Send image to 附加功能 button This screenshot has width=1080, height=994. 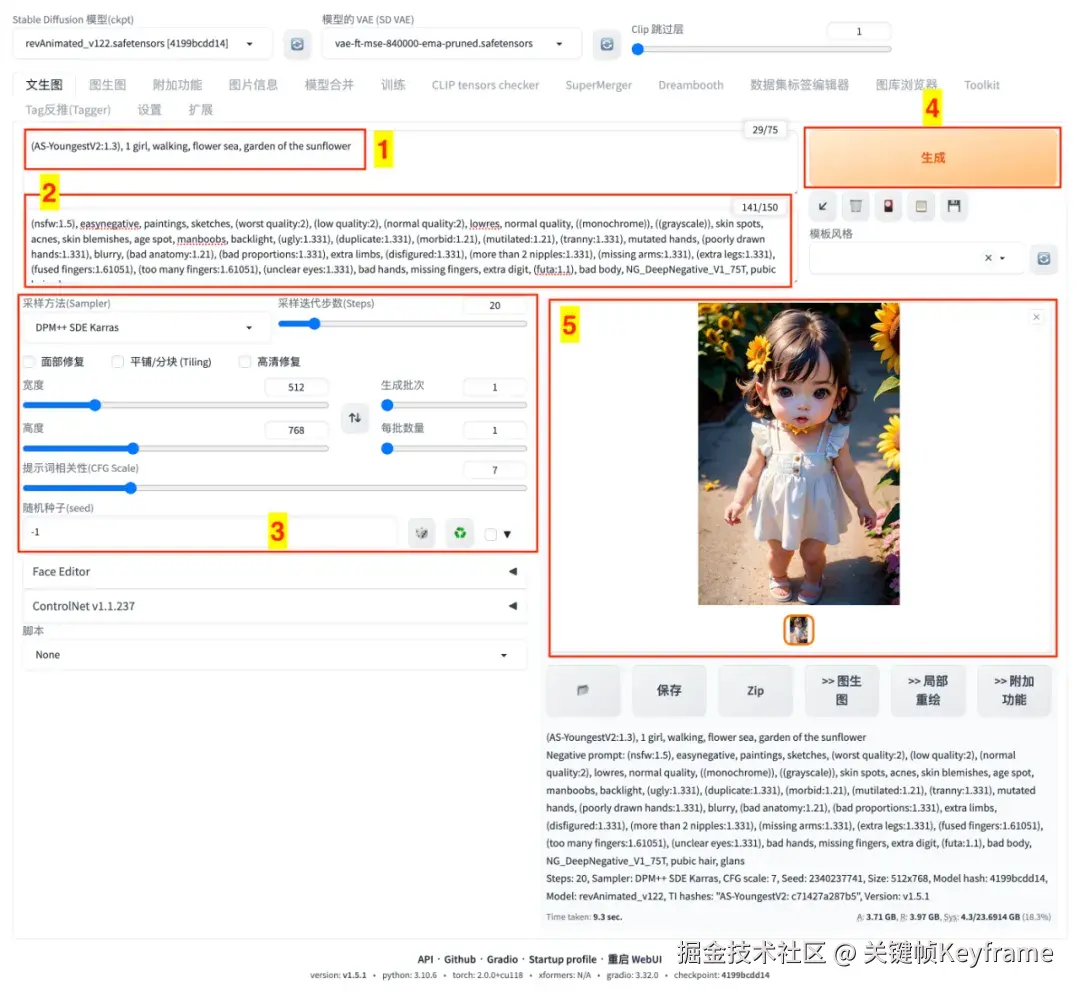pyautogui.click(x=1013, y=690)
